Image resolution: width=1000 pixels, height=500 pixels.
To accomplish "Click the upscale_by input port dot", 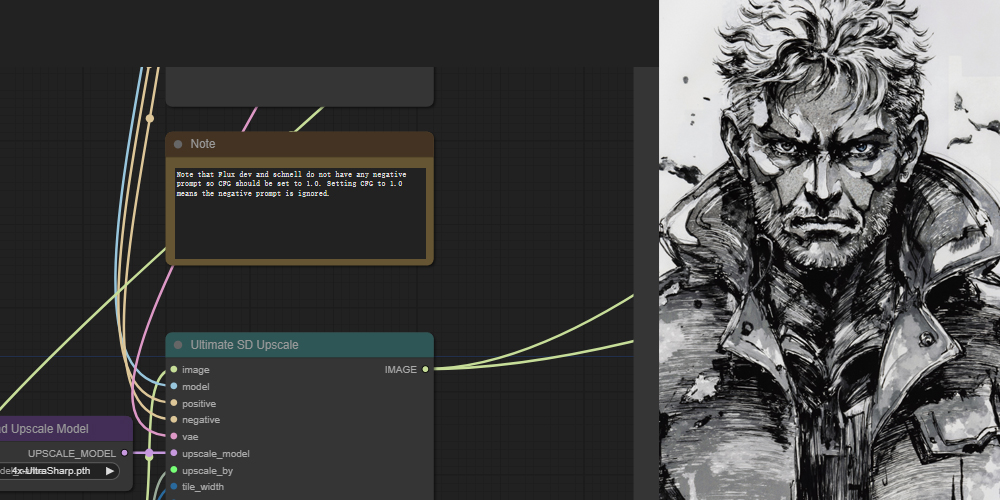I will [173, 470].
